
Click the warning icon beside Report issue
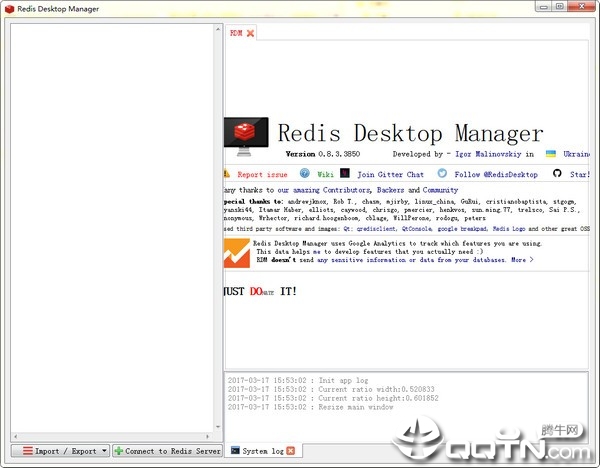click(x=227, y=174)
